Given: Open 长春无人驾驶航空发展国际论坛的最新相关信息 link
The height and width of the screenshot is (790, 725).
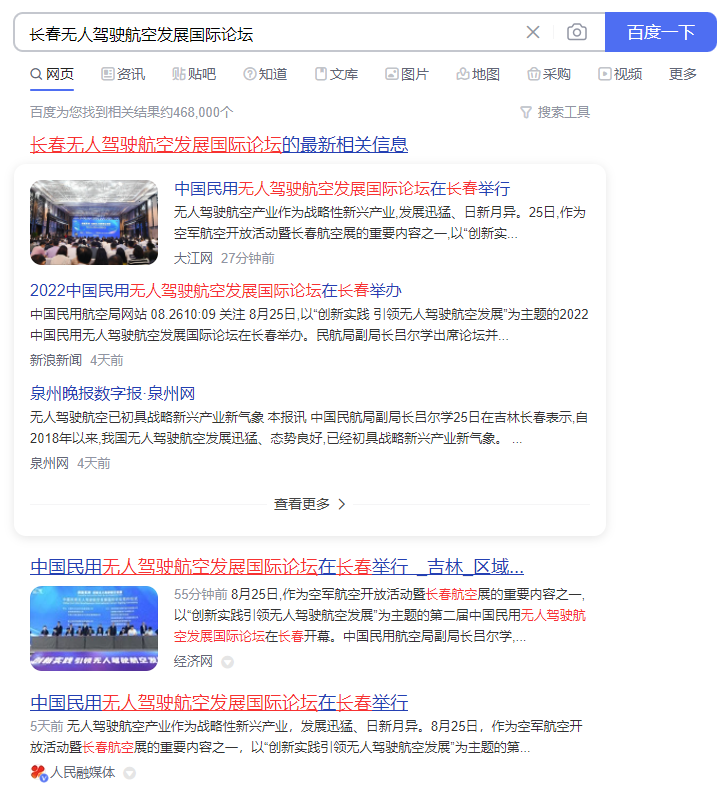Looking at the screenshot, I should (x=219, y=145).
